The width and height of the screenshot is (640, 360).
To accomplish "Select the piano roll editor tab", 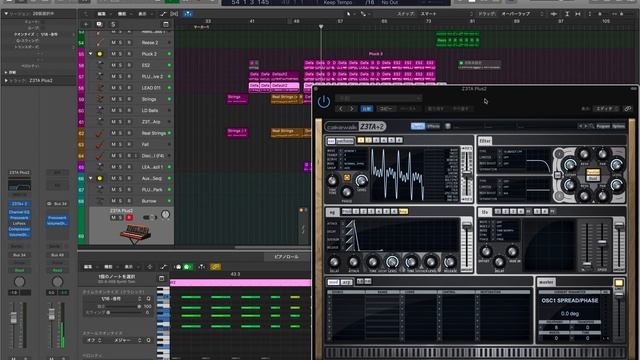I will 286,257.
